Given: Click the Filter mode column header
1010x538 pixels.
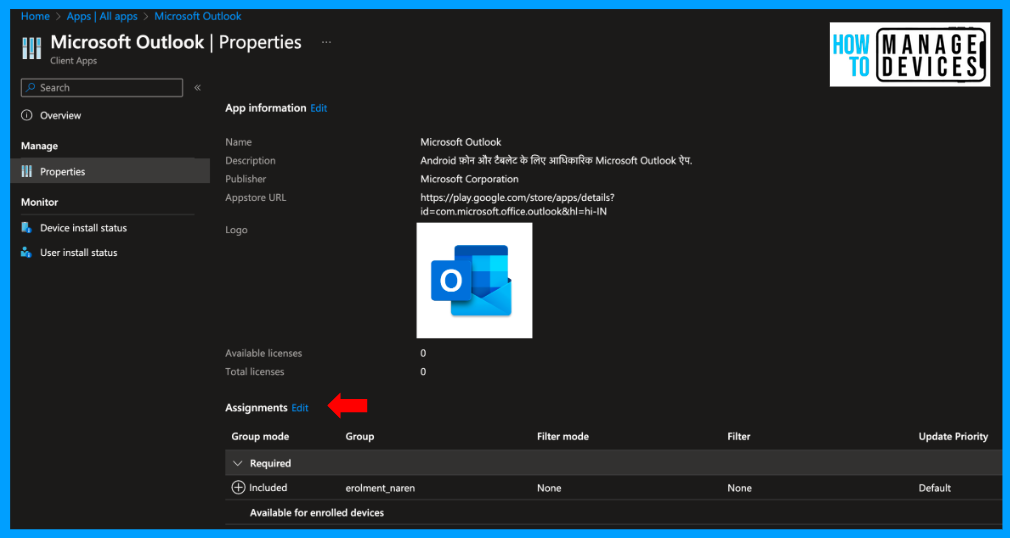Looking at the screenshot, I should pyautogui.click(x=562, y=436).
